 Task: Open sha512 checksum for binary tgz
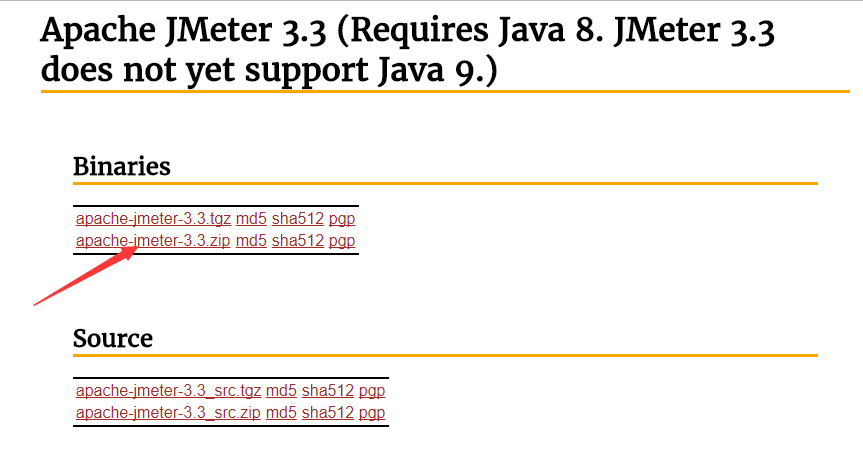tap(298, 219)
